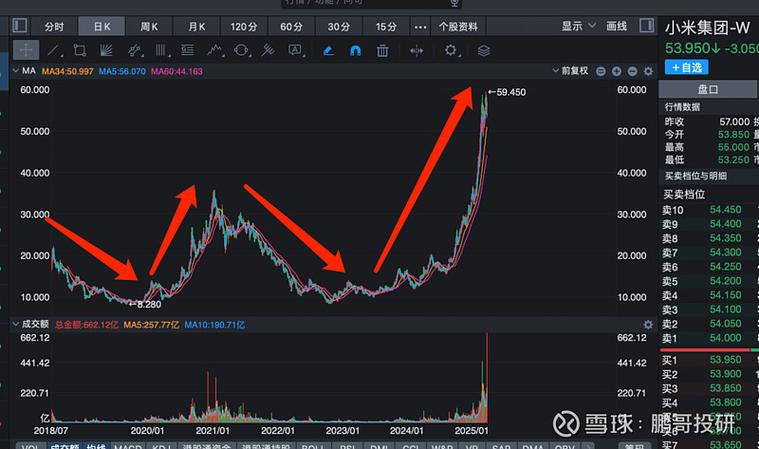The height and width of the screenshot is (449, 759).
Task: Select the text annotation tool
Action: coord(295,50)
